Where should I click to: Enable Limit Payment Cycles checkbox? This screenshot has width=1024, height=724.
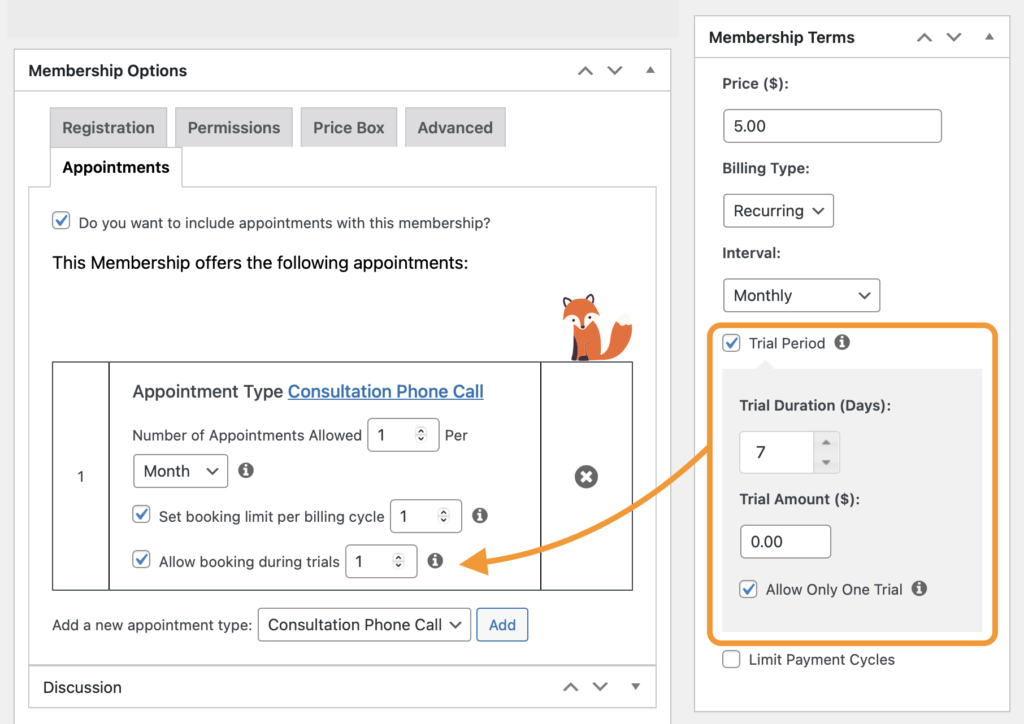click(731, 659)
